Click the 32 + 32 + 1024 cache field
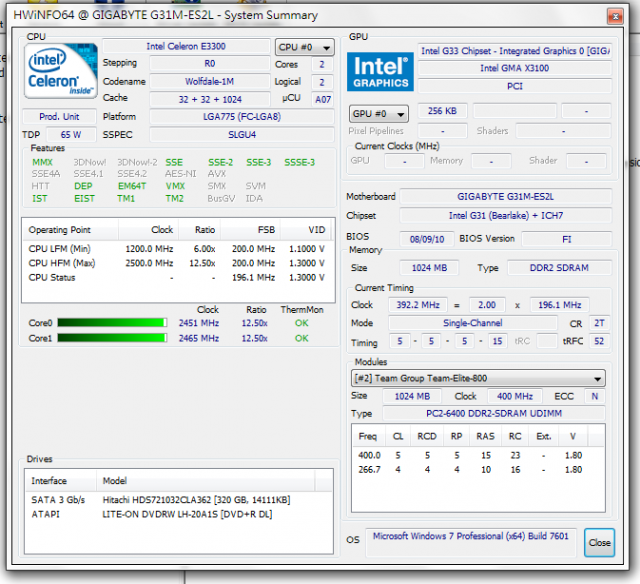Viewport: 640px width, 584px height. 210,99
